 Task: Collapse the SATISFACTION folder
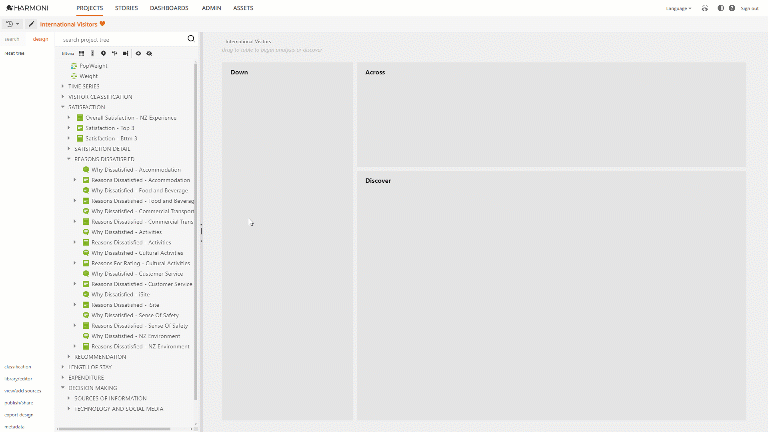63,107
